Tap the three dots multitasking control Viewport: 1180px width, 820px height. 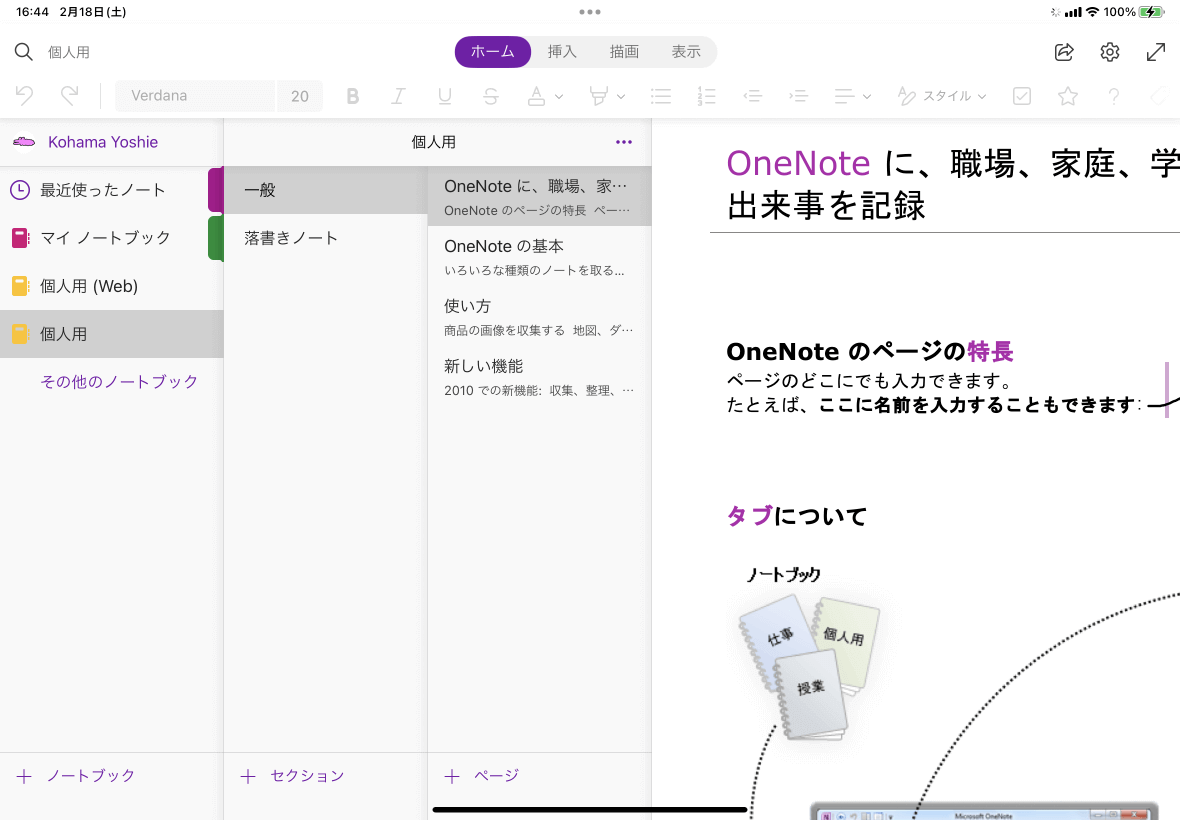coord(590,12)
